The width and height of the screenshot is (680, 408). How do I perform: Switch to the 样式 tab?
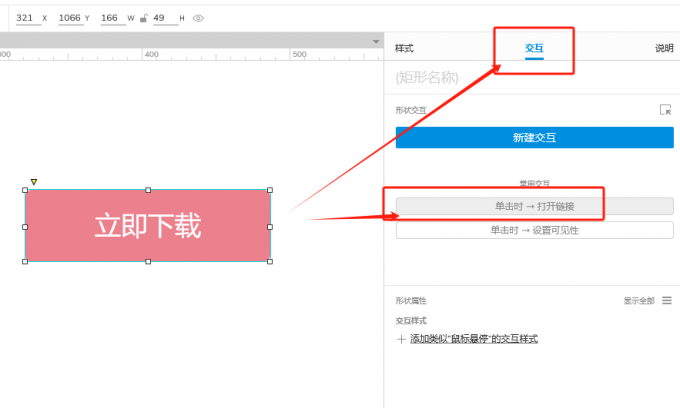tap(404, 48)
